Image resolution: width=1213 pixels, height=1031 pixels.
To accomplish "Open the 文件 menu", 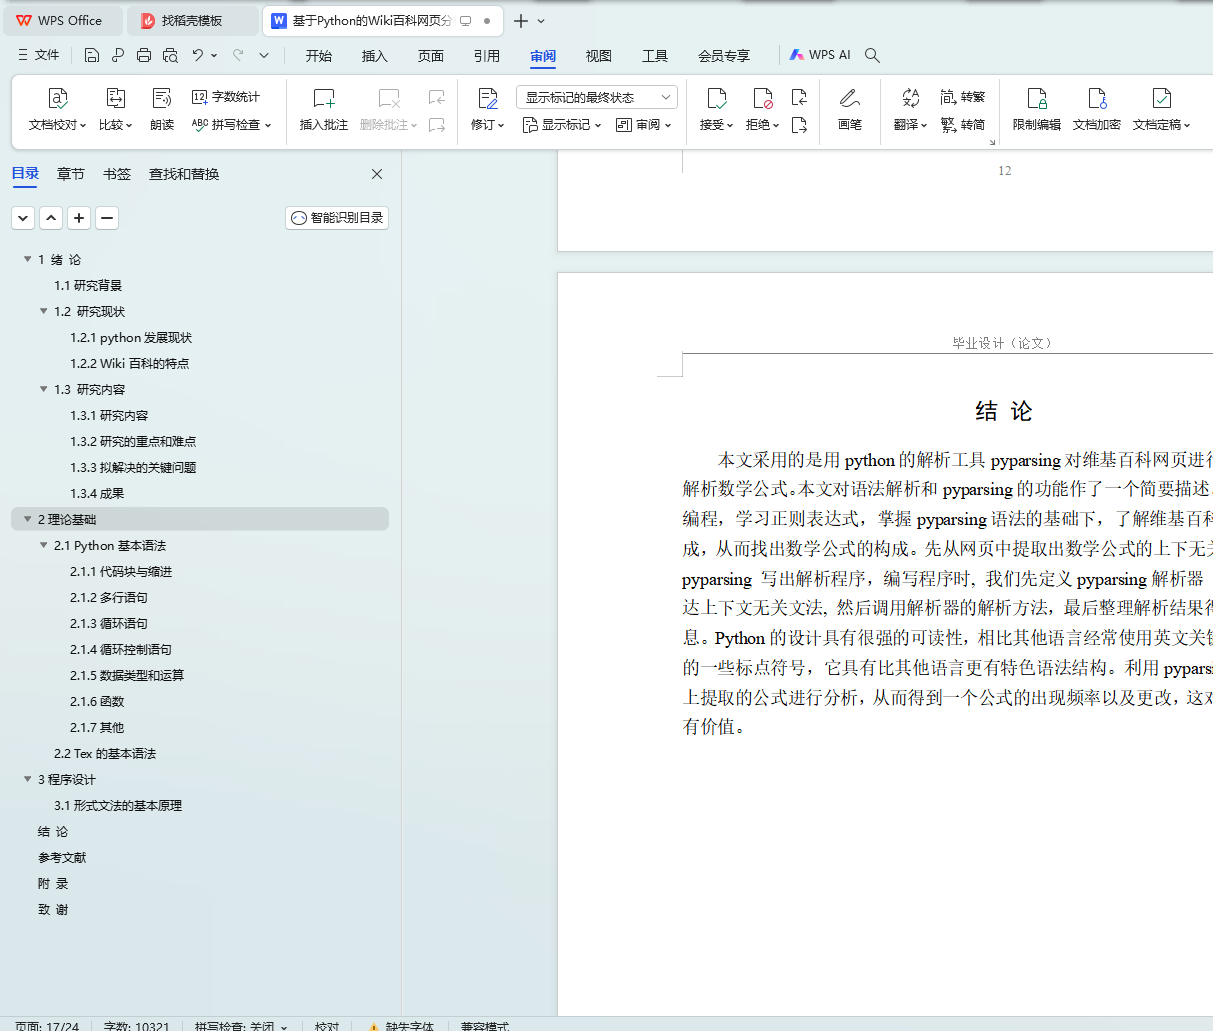I will coord(40,56).
